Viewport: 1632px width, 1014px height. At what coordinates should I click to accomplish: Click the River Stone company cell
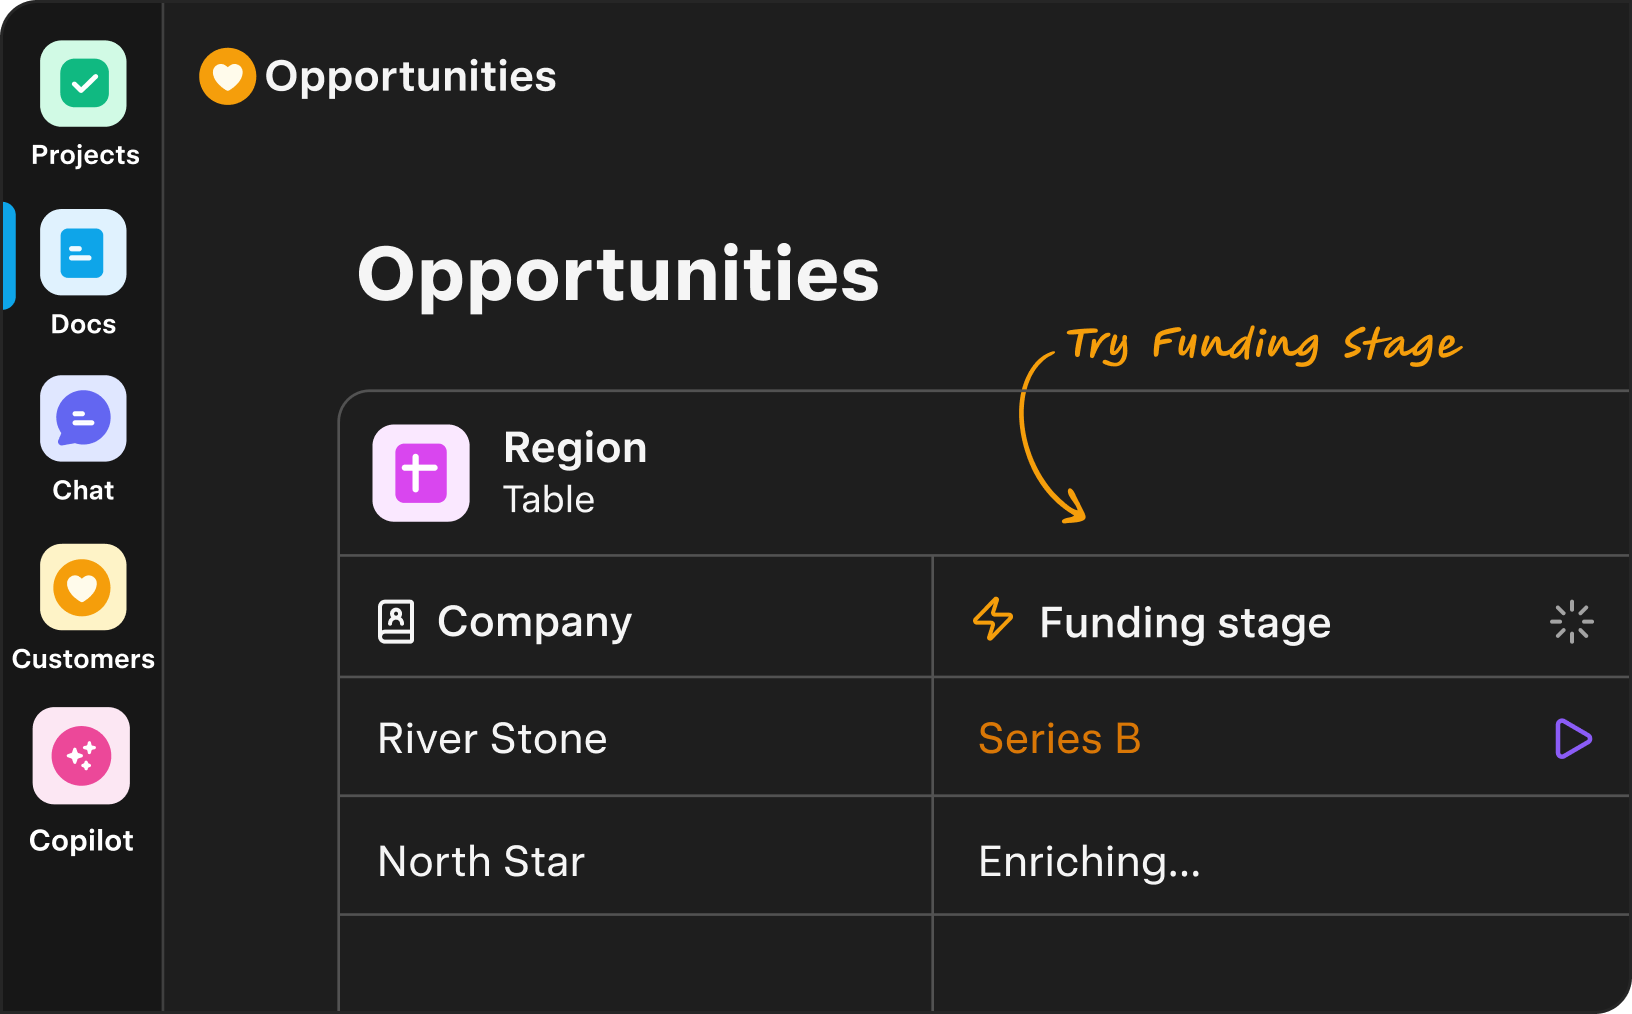[x=492, y=739]
